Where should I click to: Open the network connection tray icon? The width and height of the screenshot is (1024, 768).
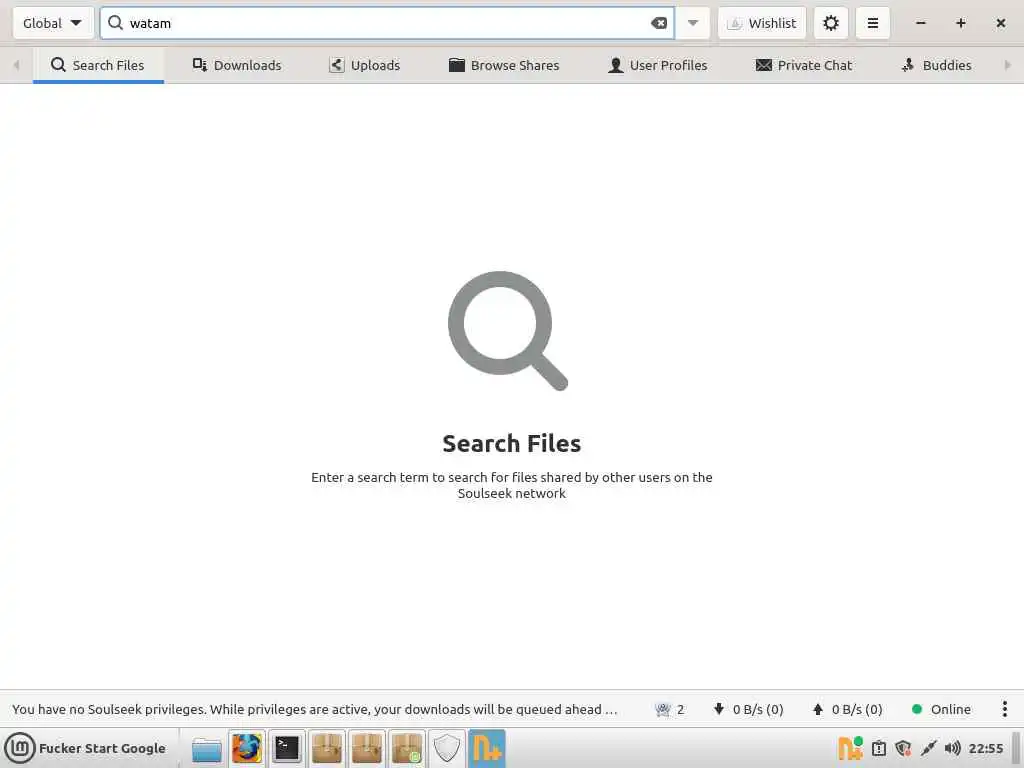pos(928,748)
